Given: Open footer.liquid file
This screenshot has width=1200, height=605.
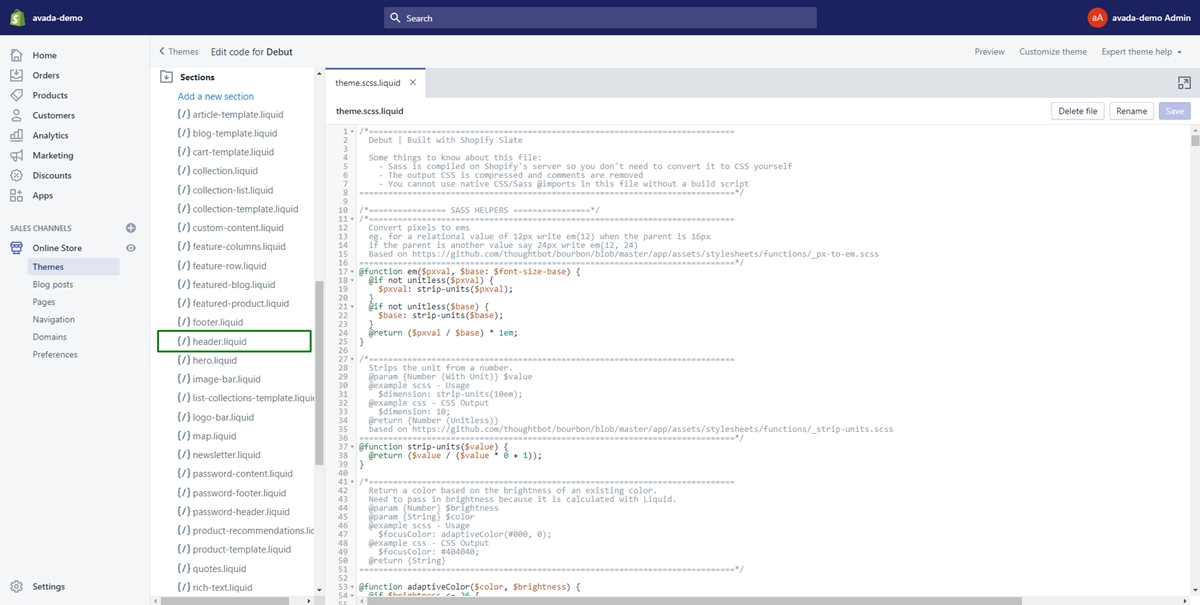Looking at the screenshot, I should click(210, 322).
